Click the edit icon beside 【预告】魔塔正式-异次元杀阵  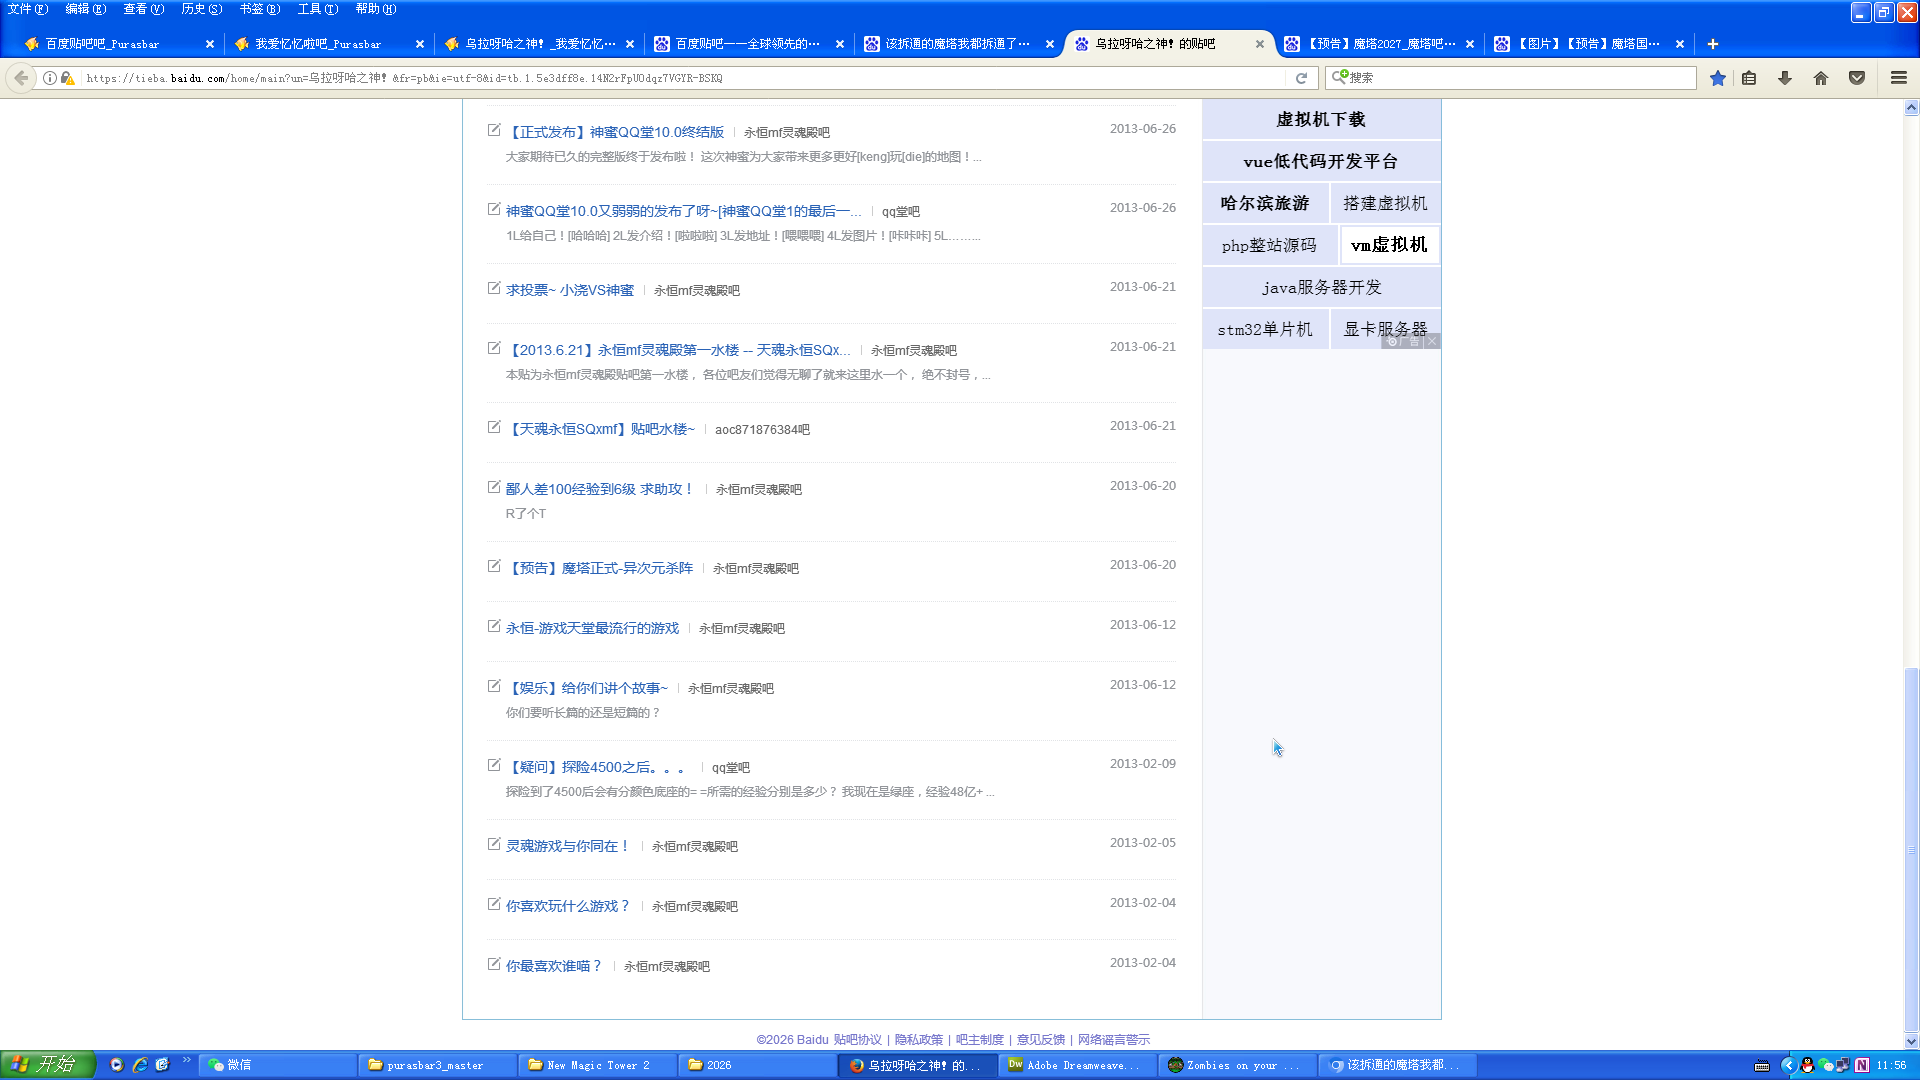click(x=494, y=566)
